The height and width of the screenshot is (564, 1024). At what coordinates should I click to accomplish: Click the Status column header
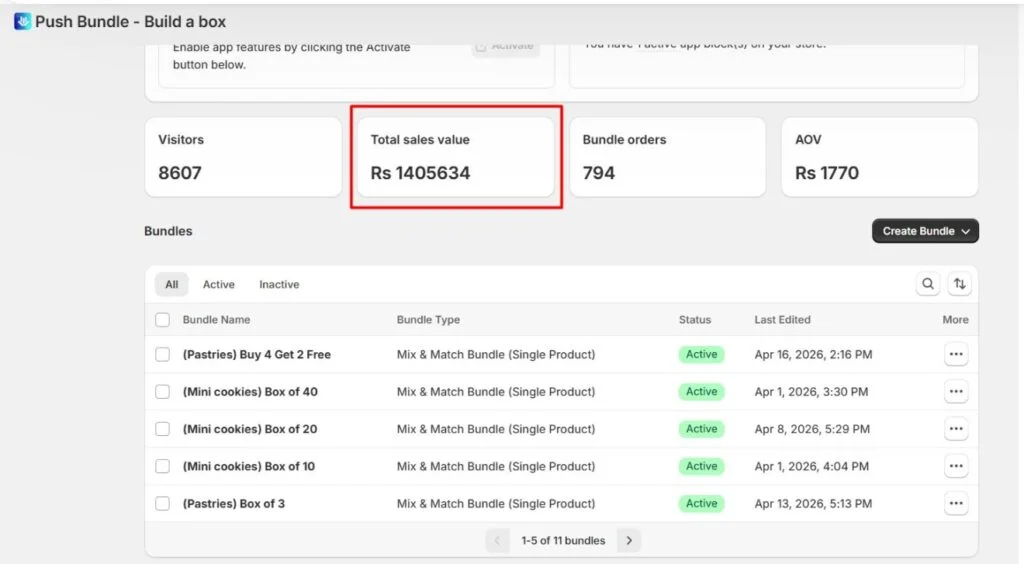tap(695, 320)
